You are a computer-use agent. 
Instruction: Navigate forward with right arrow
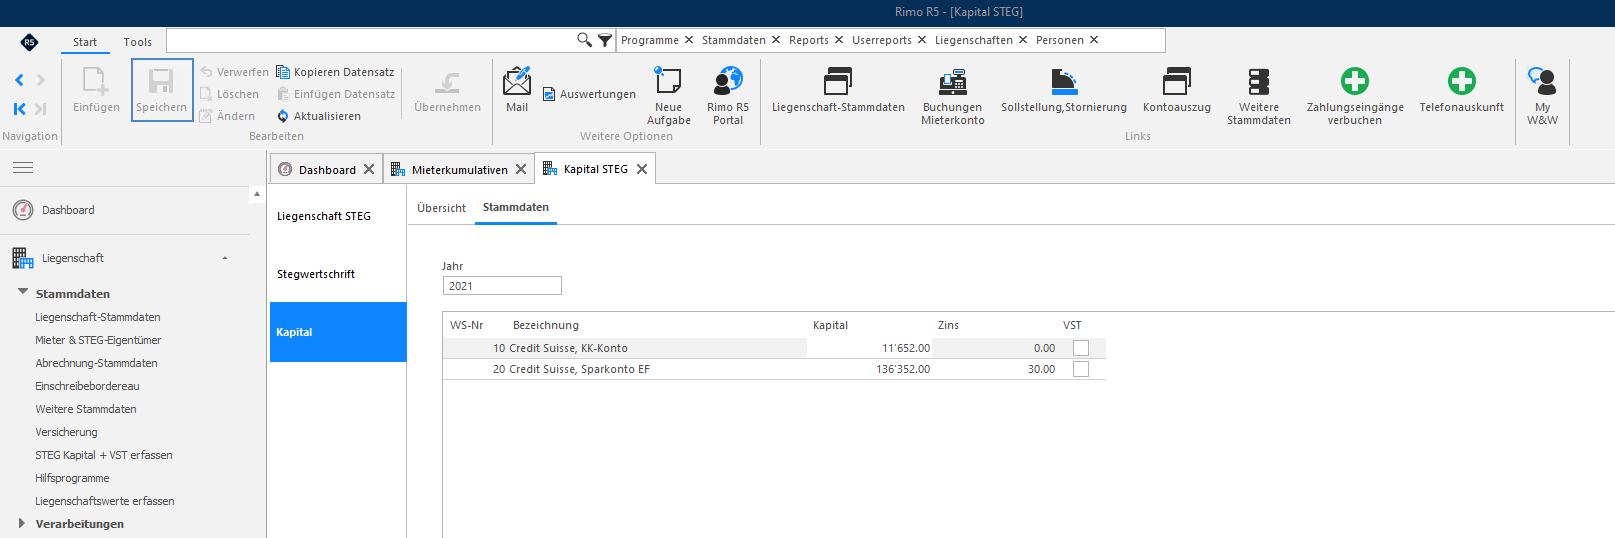point(41,80)
